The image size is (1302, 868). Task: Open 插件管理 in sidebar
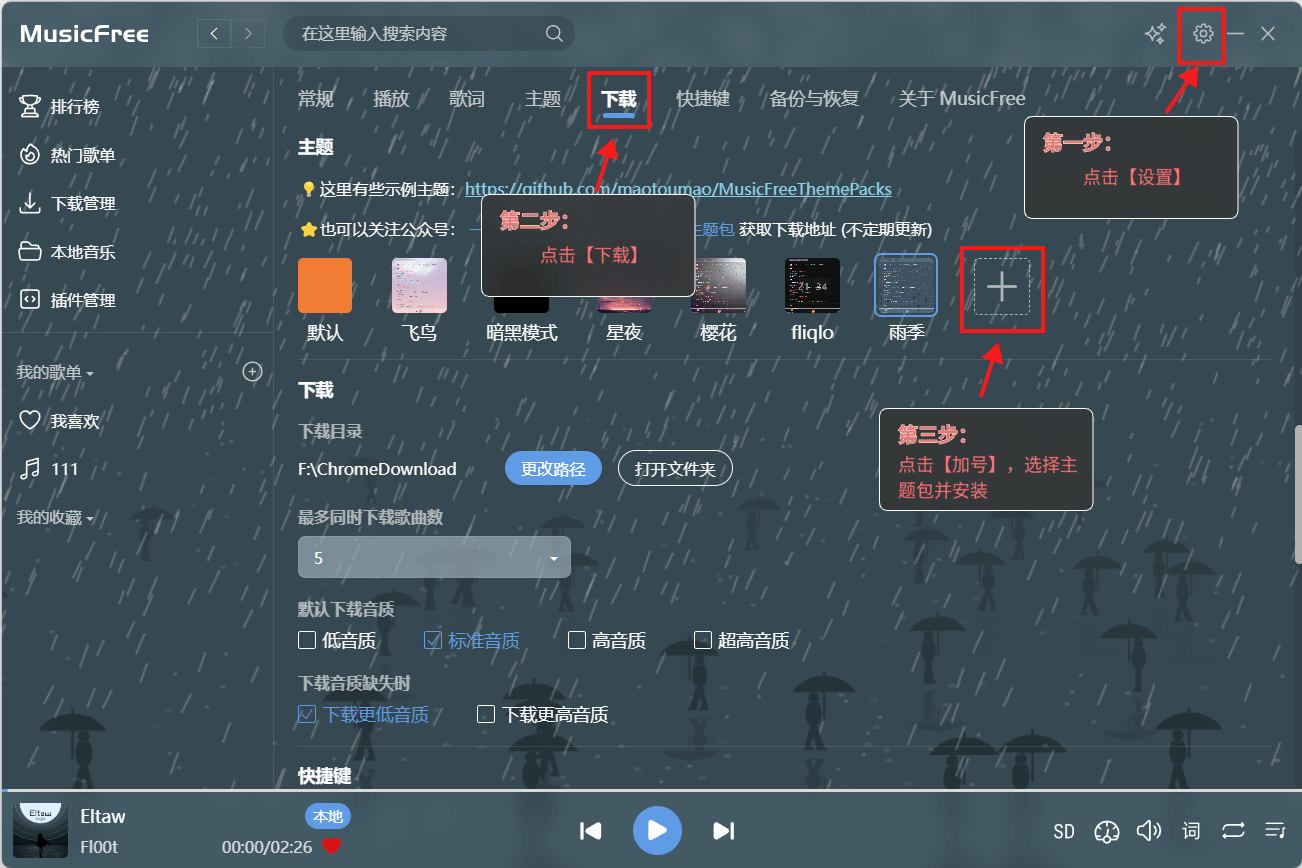click(137, 300)
